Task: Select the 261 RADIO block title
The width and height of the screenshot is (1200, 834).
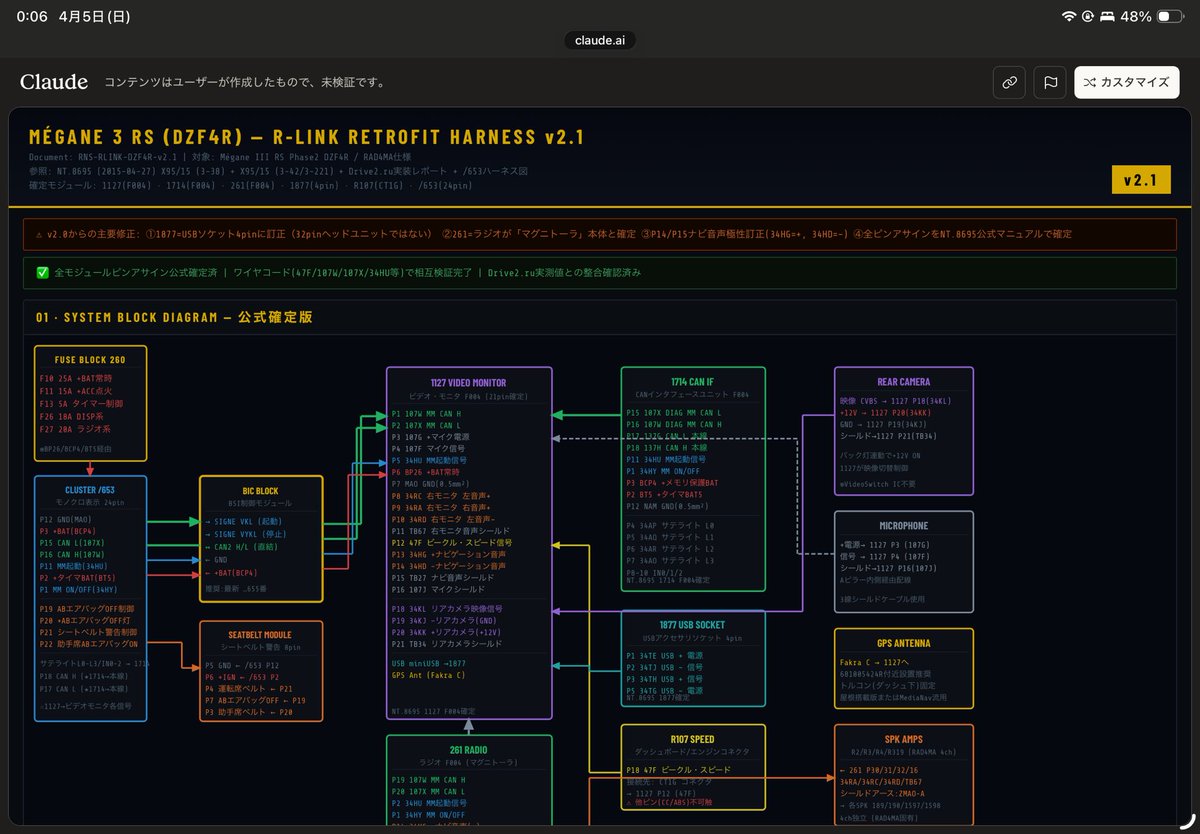Action: (x=469, y=749)
